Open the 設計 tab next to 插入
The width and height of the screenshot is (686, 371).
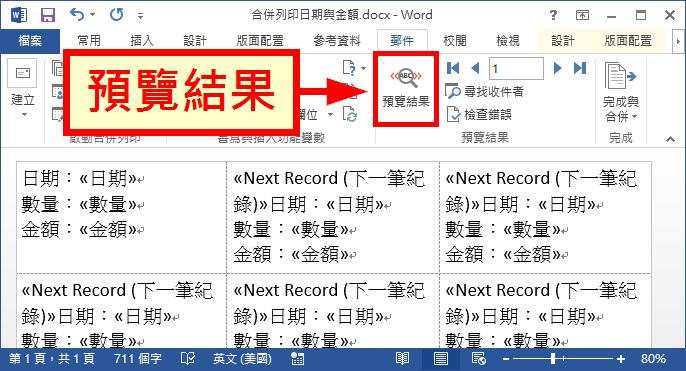click(195, 41)
